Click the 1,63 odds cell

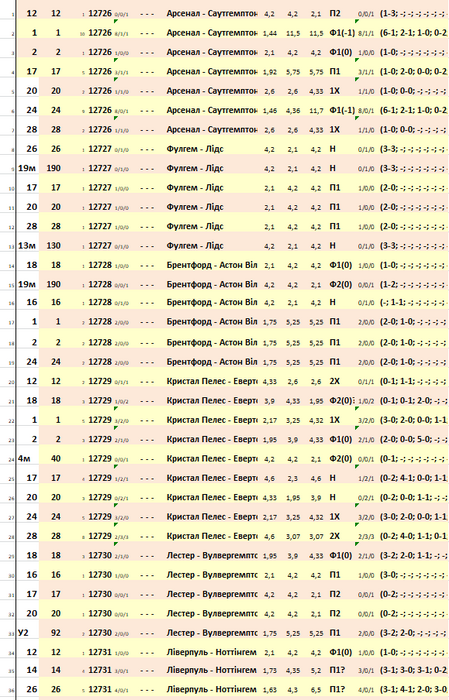coord(270,690)
